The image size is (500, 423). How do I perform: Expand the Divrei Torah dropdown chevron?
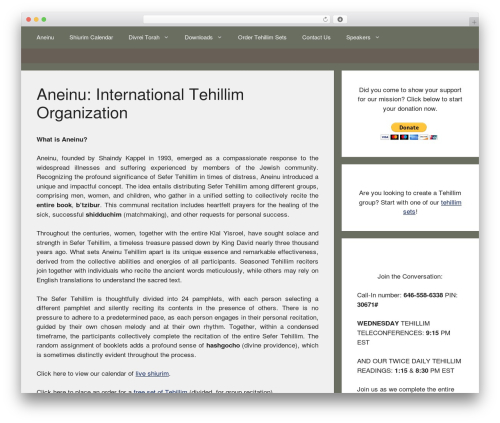click(x=166, y=37)
